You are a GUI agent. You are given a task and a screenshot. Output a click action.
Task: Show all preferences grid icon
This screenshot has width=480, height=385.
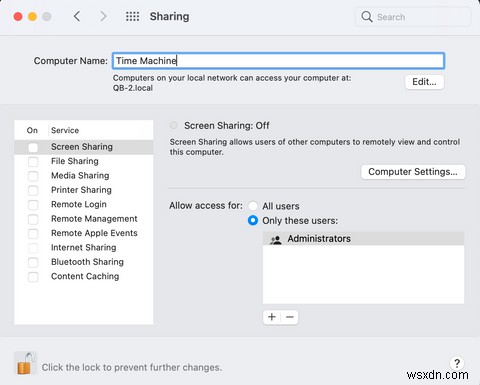[132, 16]
